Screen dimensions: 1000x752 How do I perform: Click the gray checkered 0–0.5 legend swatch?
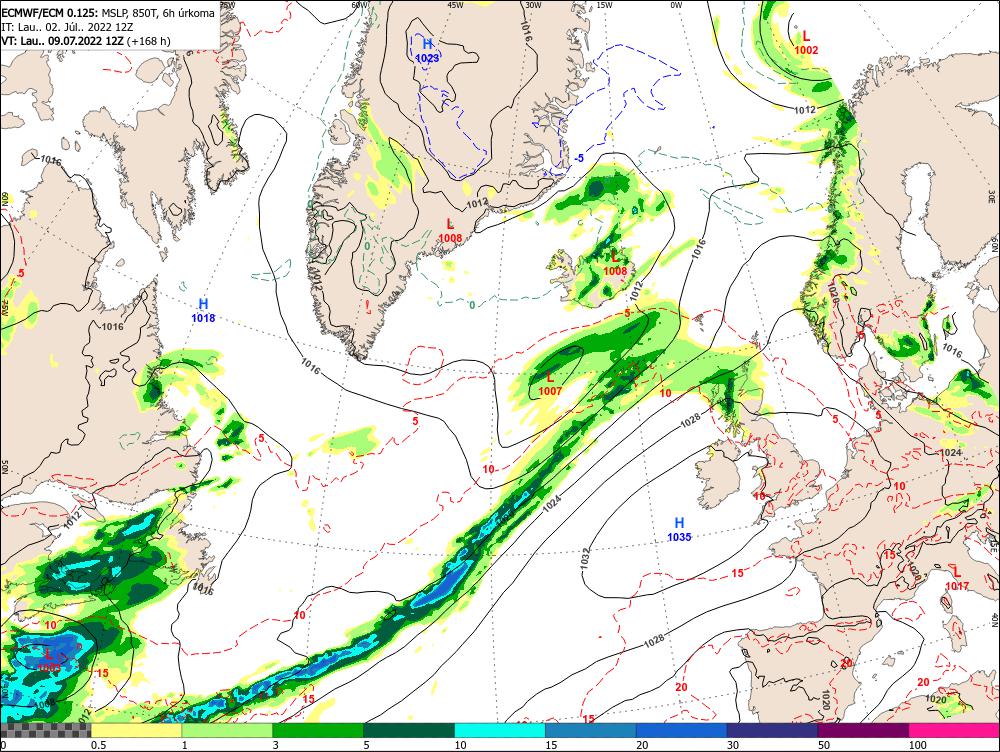pyautogui.click(x=45, y=730)
